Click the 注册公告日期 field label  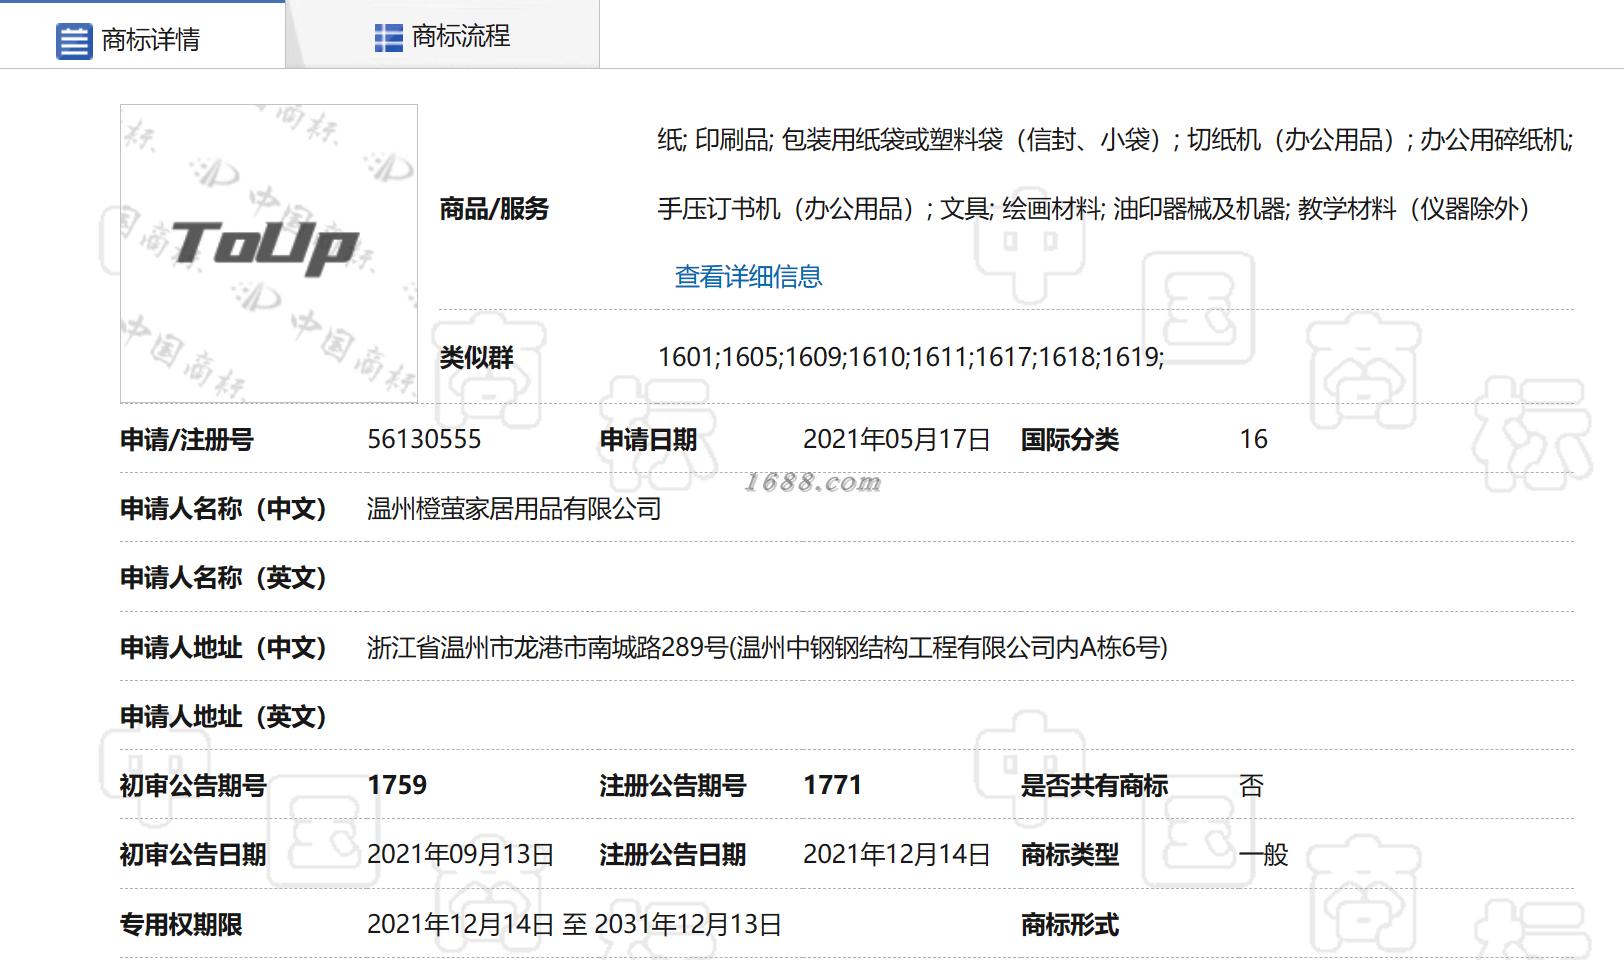tap(673, 855)
